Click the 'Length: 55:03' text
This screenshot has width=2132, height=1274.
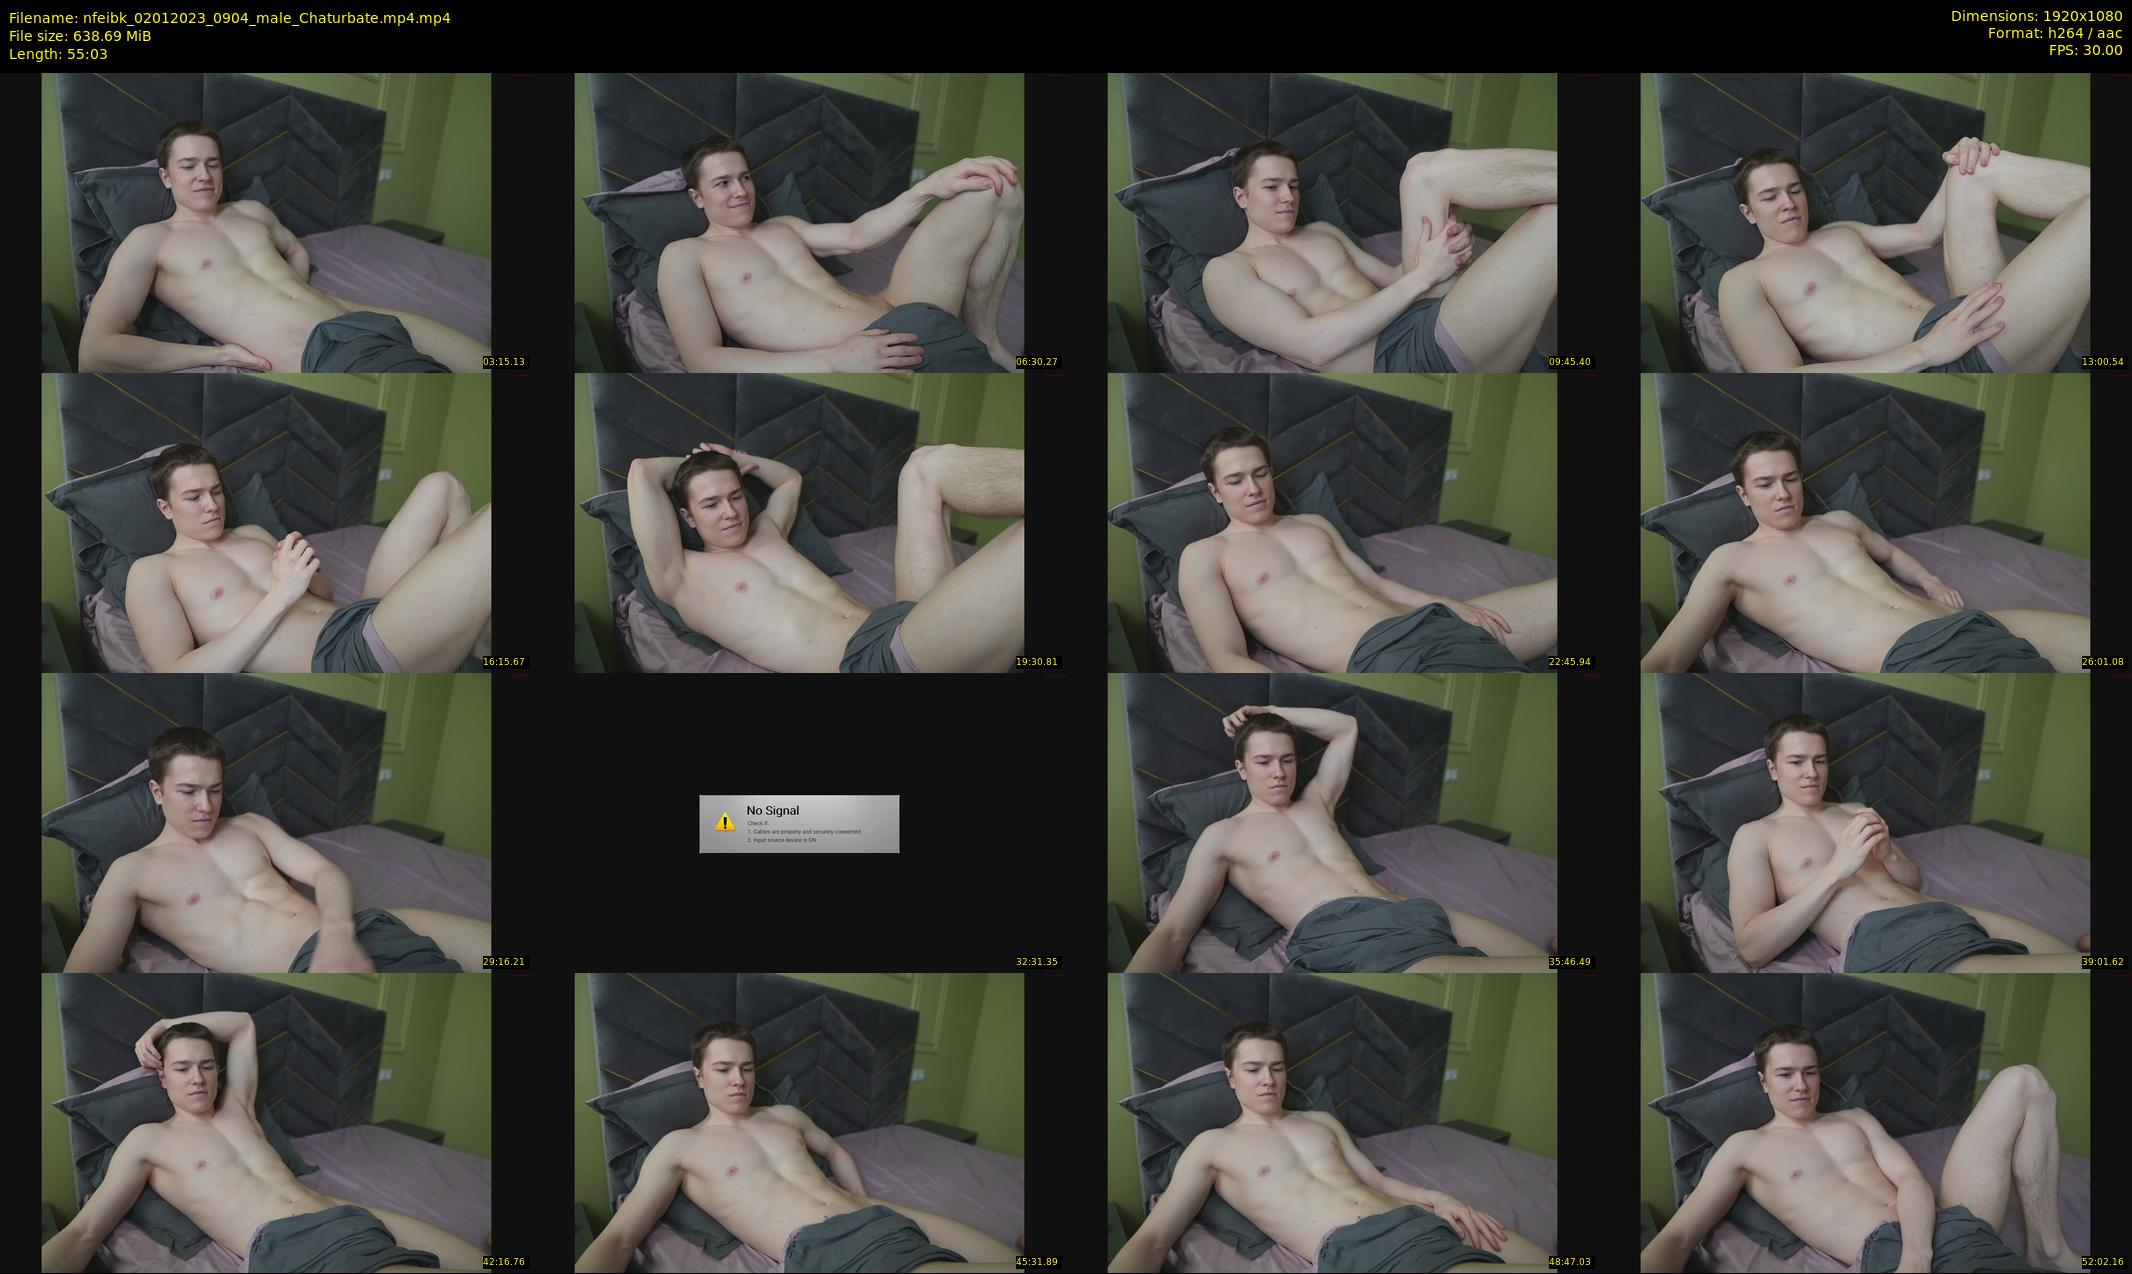(58, 54)
